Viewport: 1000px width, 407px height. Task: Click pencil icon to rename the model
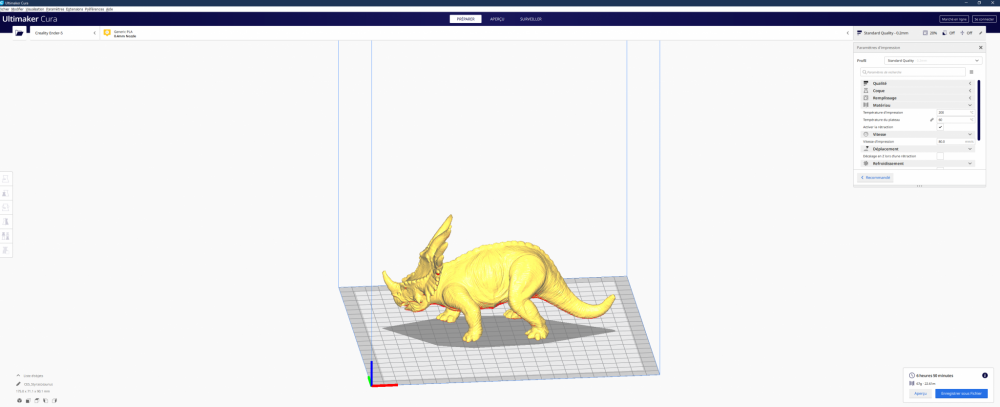point(18,384)
